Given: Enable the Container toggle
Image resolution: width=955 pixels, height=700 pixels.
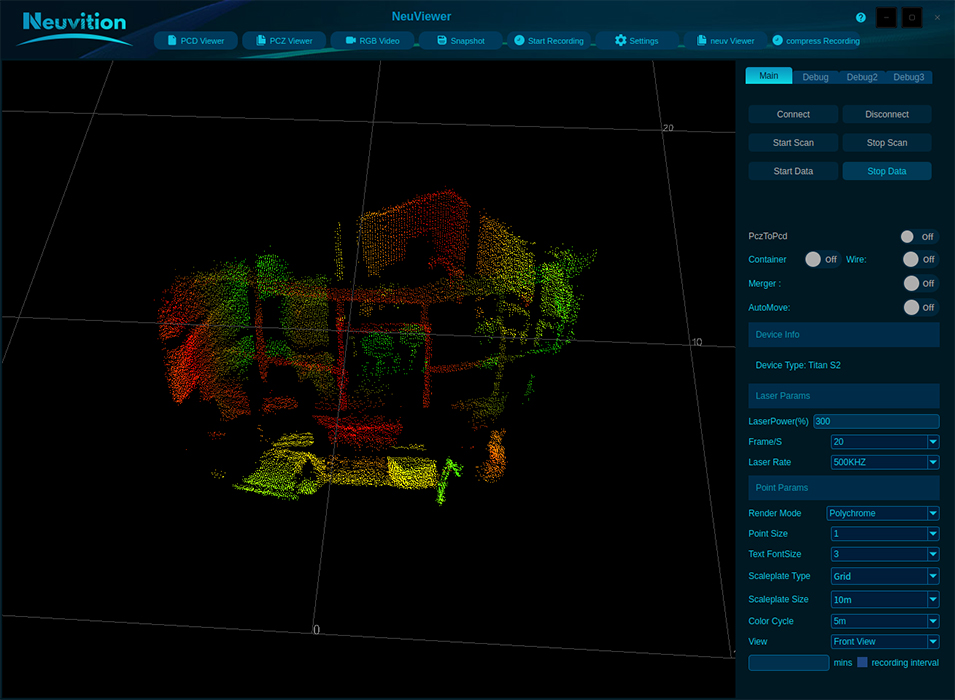Looking at the screenshot, I should [822, 259].
